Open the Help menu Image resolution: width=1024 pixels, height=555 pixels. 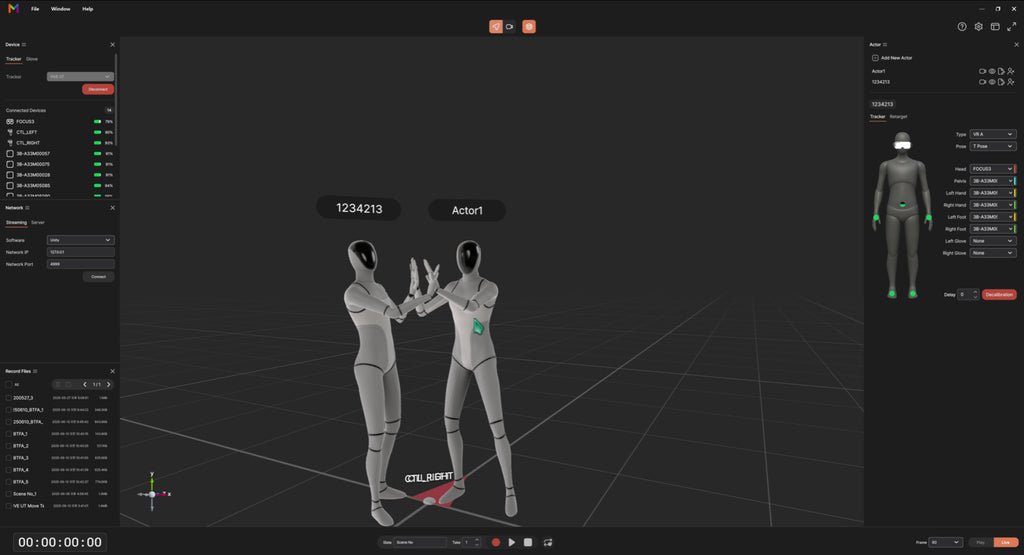pos(88,9)
